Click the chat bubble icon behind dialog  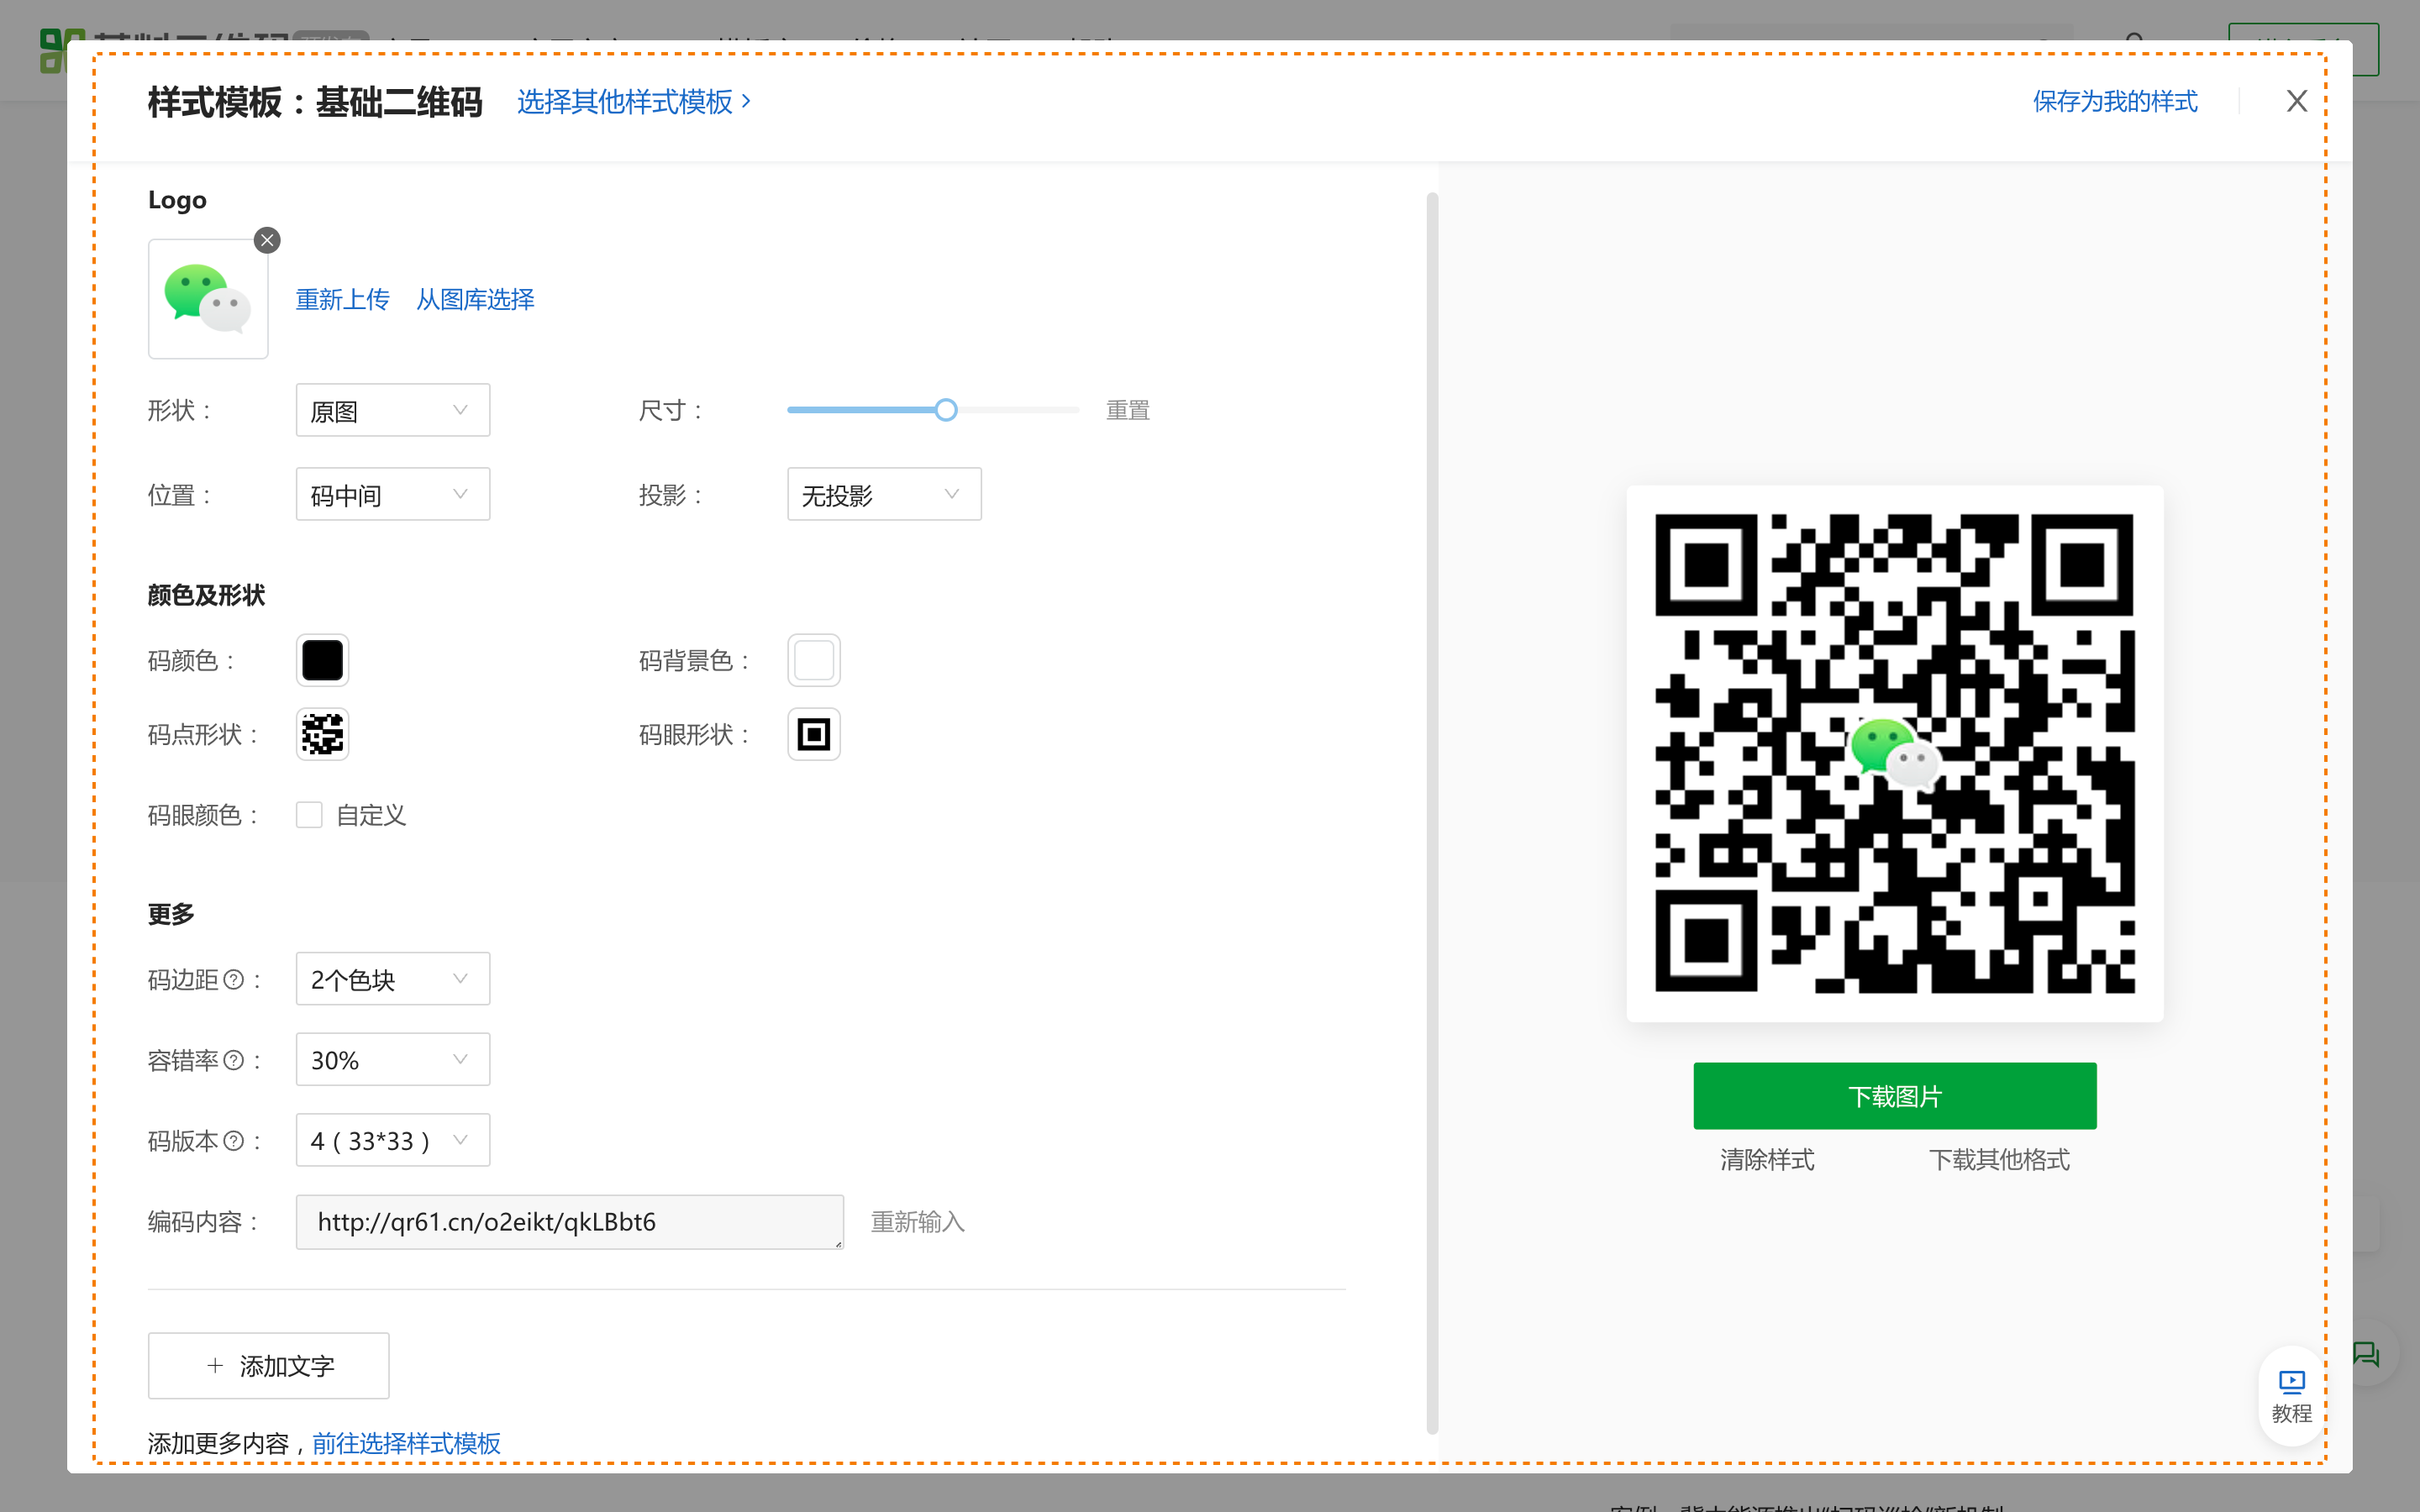[x=2366, y=1354]
